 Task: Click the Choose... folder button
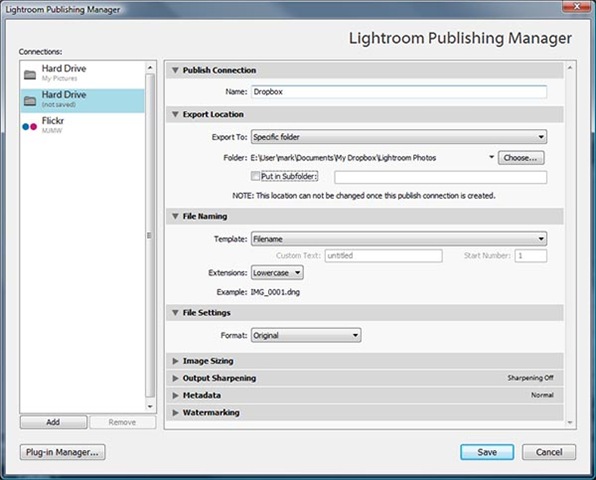click(521, 158)
